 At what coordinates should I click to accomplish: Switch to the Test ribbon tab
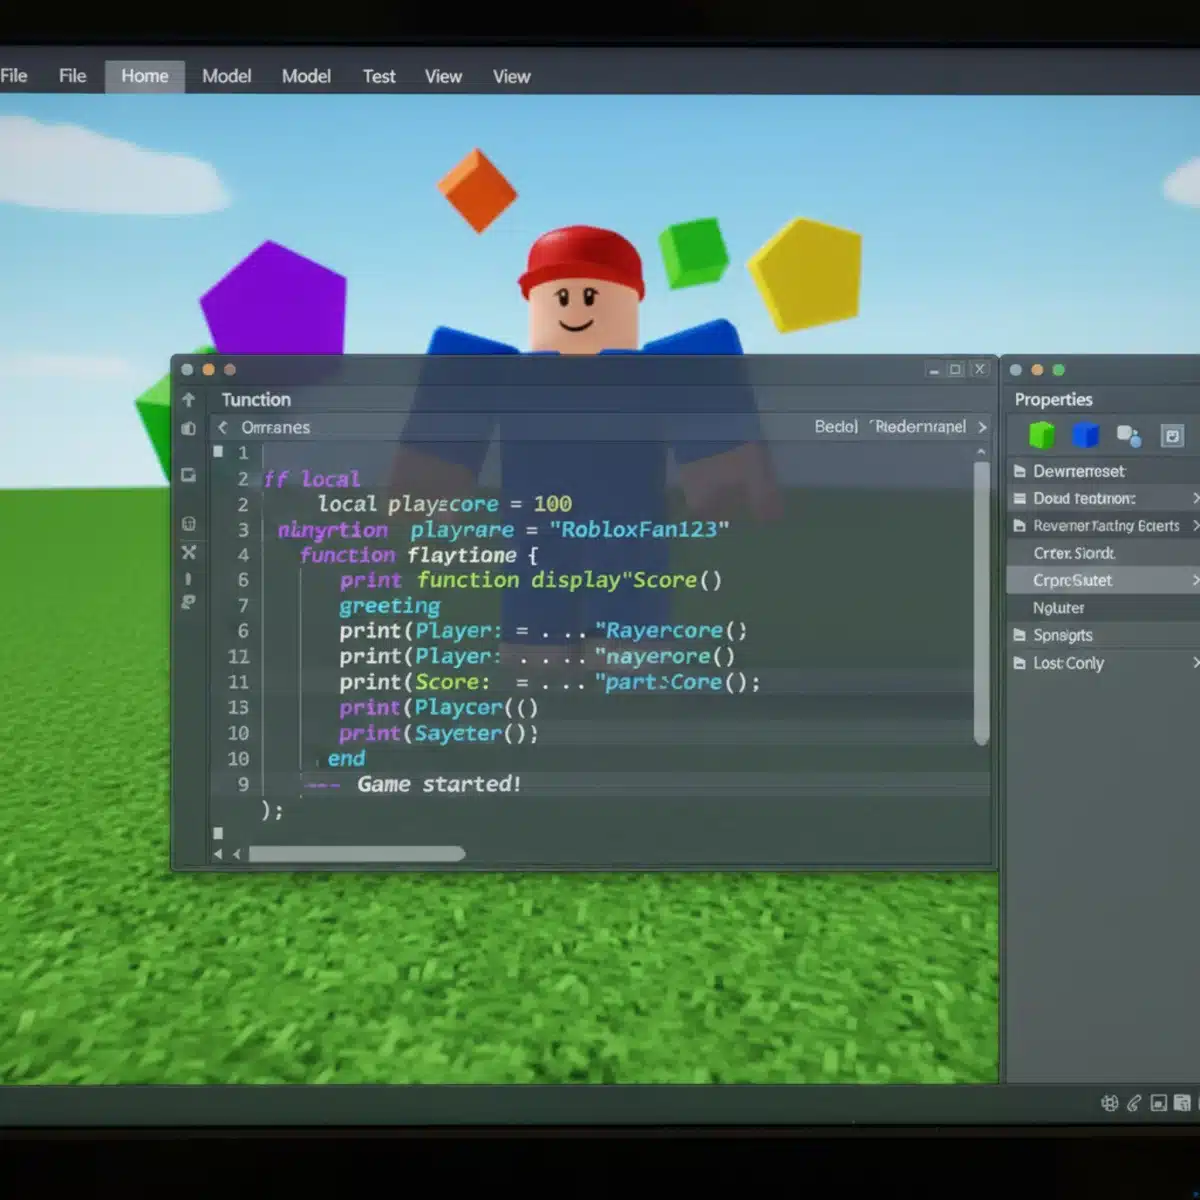point(379,76)
